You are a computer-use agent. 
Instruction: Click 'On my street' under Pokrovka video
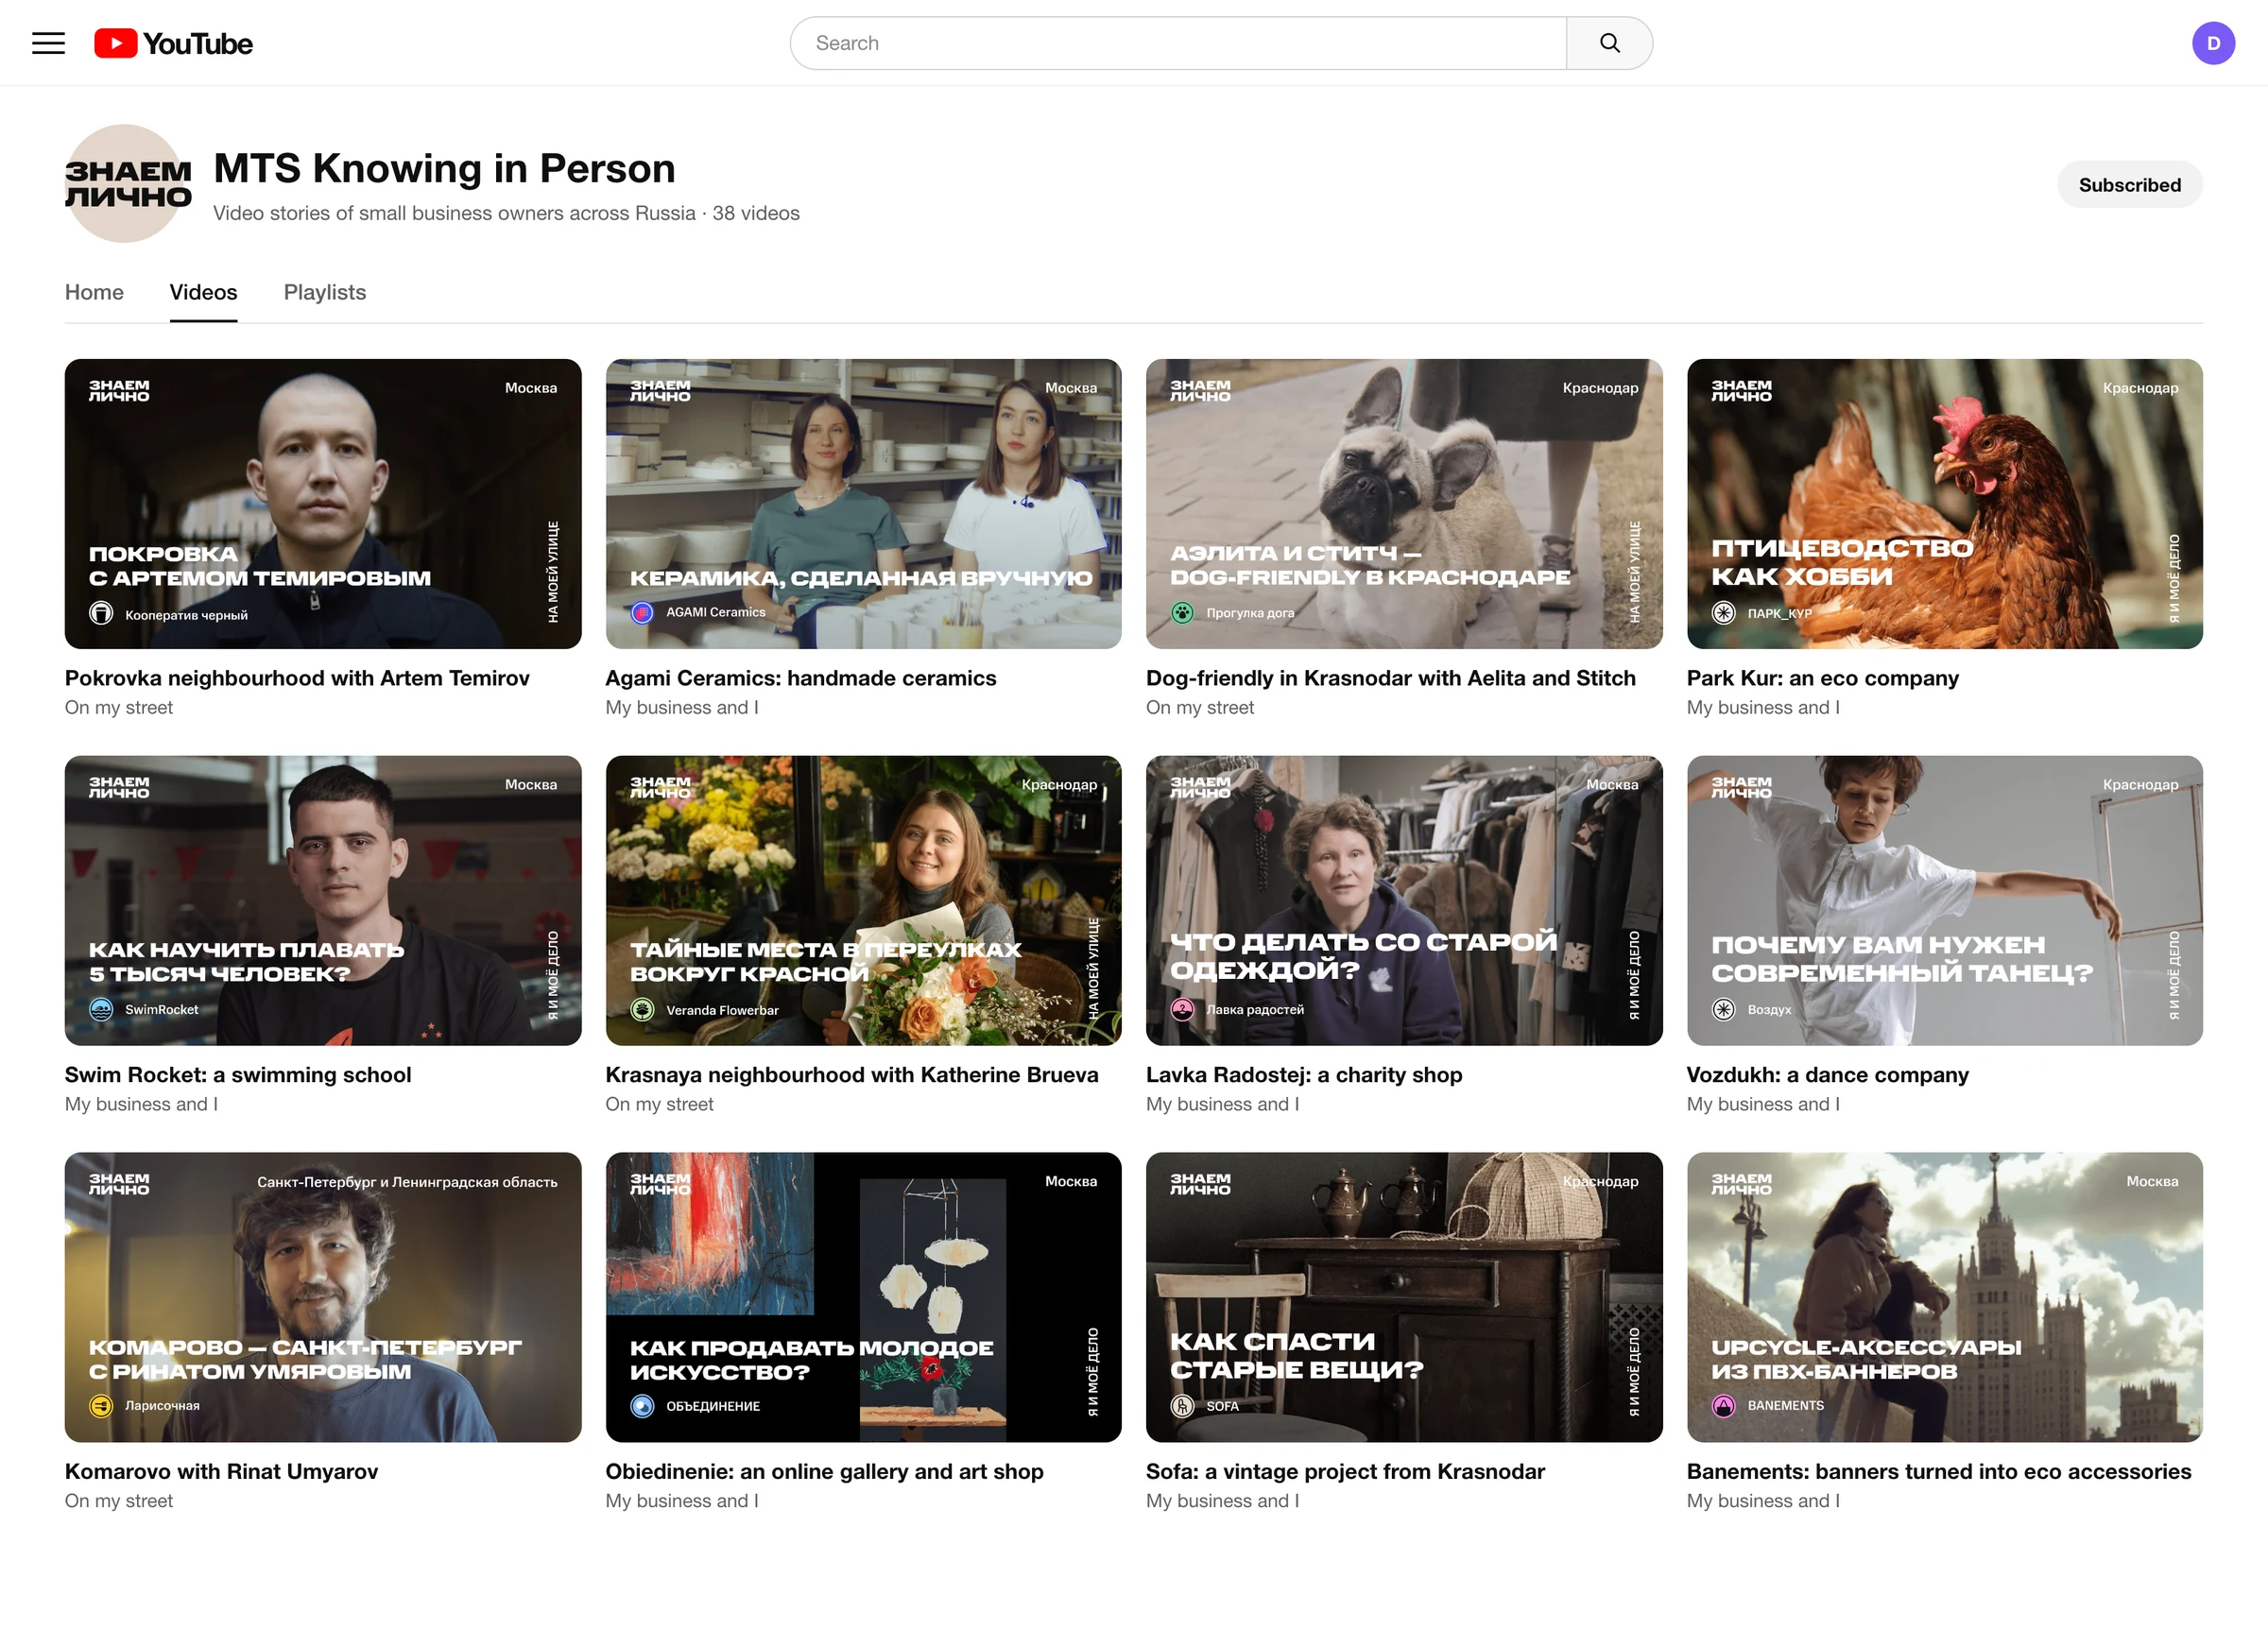119,707
